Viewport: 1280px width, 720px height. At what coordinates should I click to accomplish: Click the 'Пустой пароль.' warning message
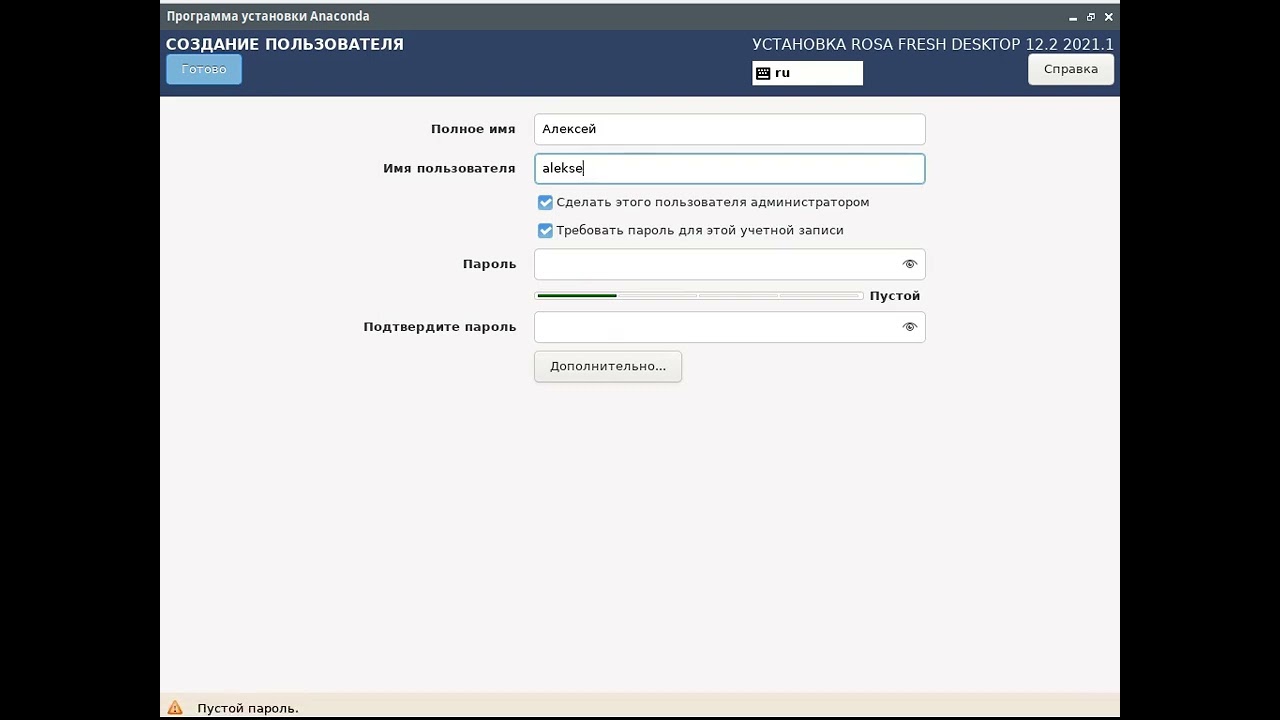[248, 708]
